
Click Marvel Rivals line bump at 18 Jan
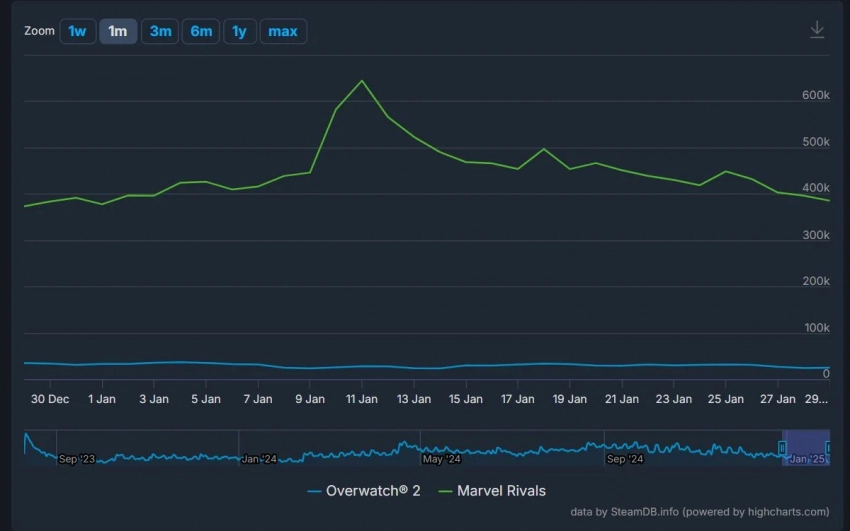pos(543,149)
